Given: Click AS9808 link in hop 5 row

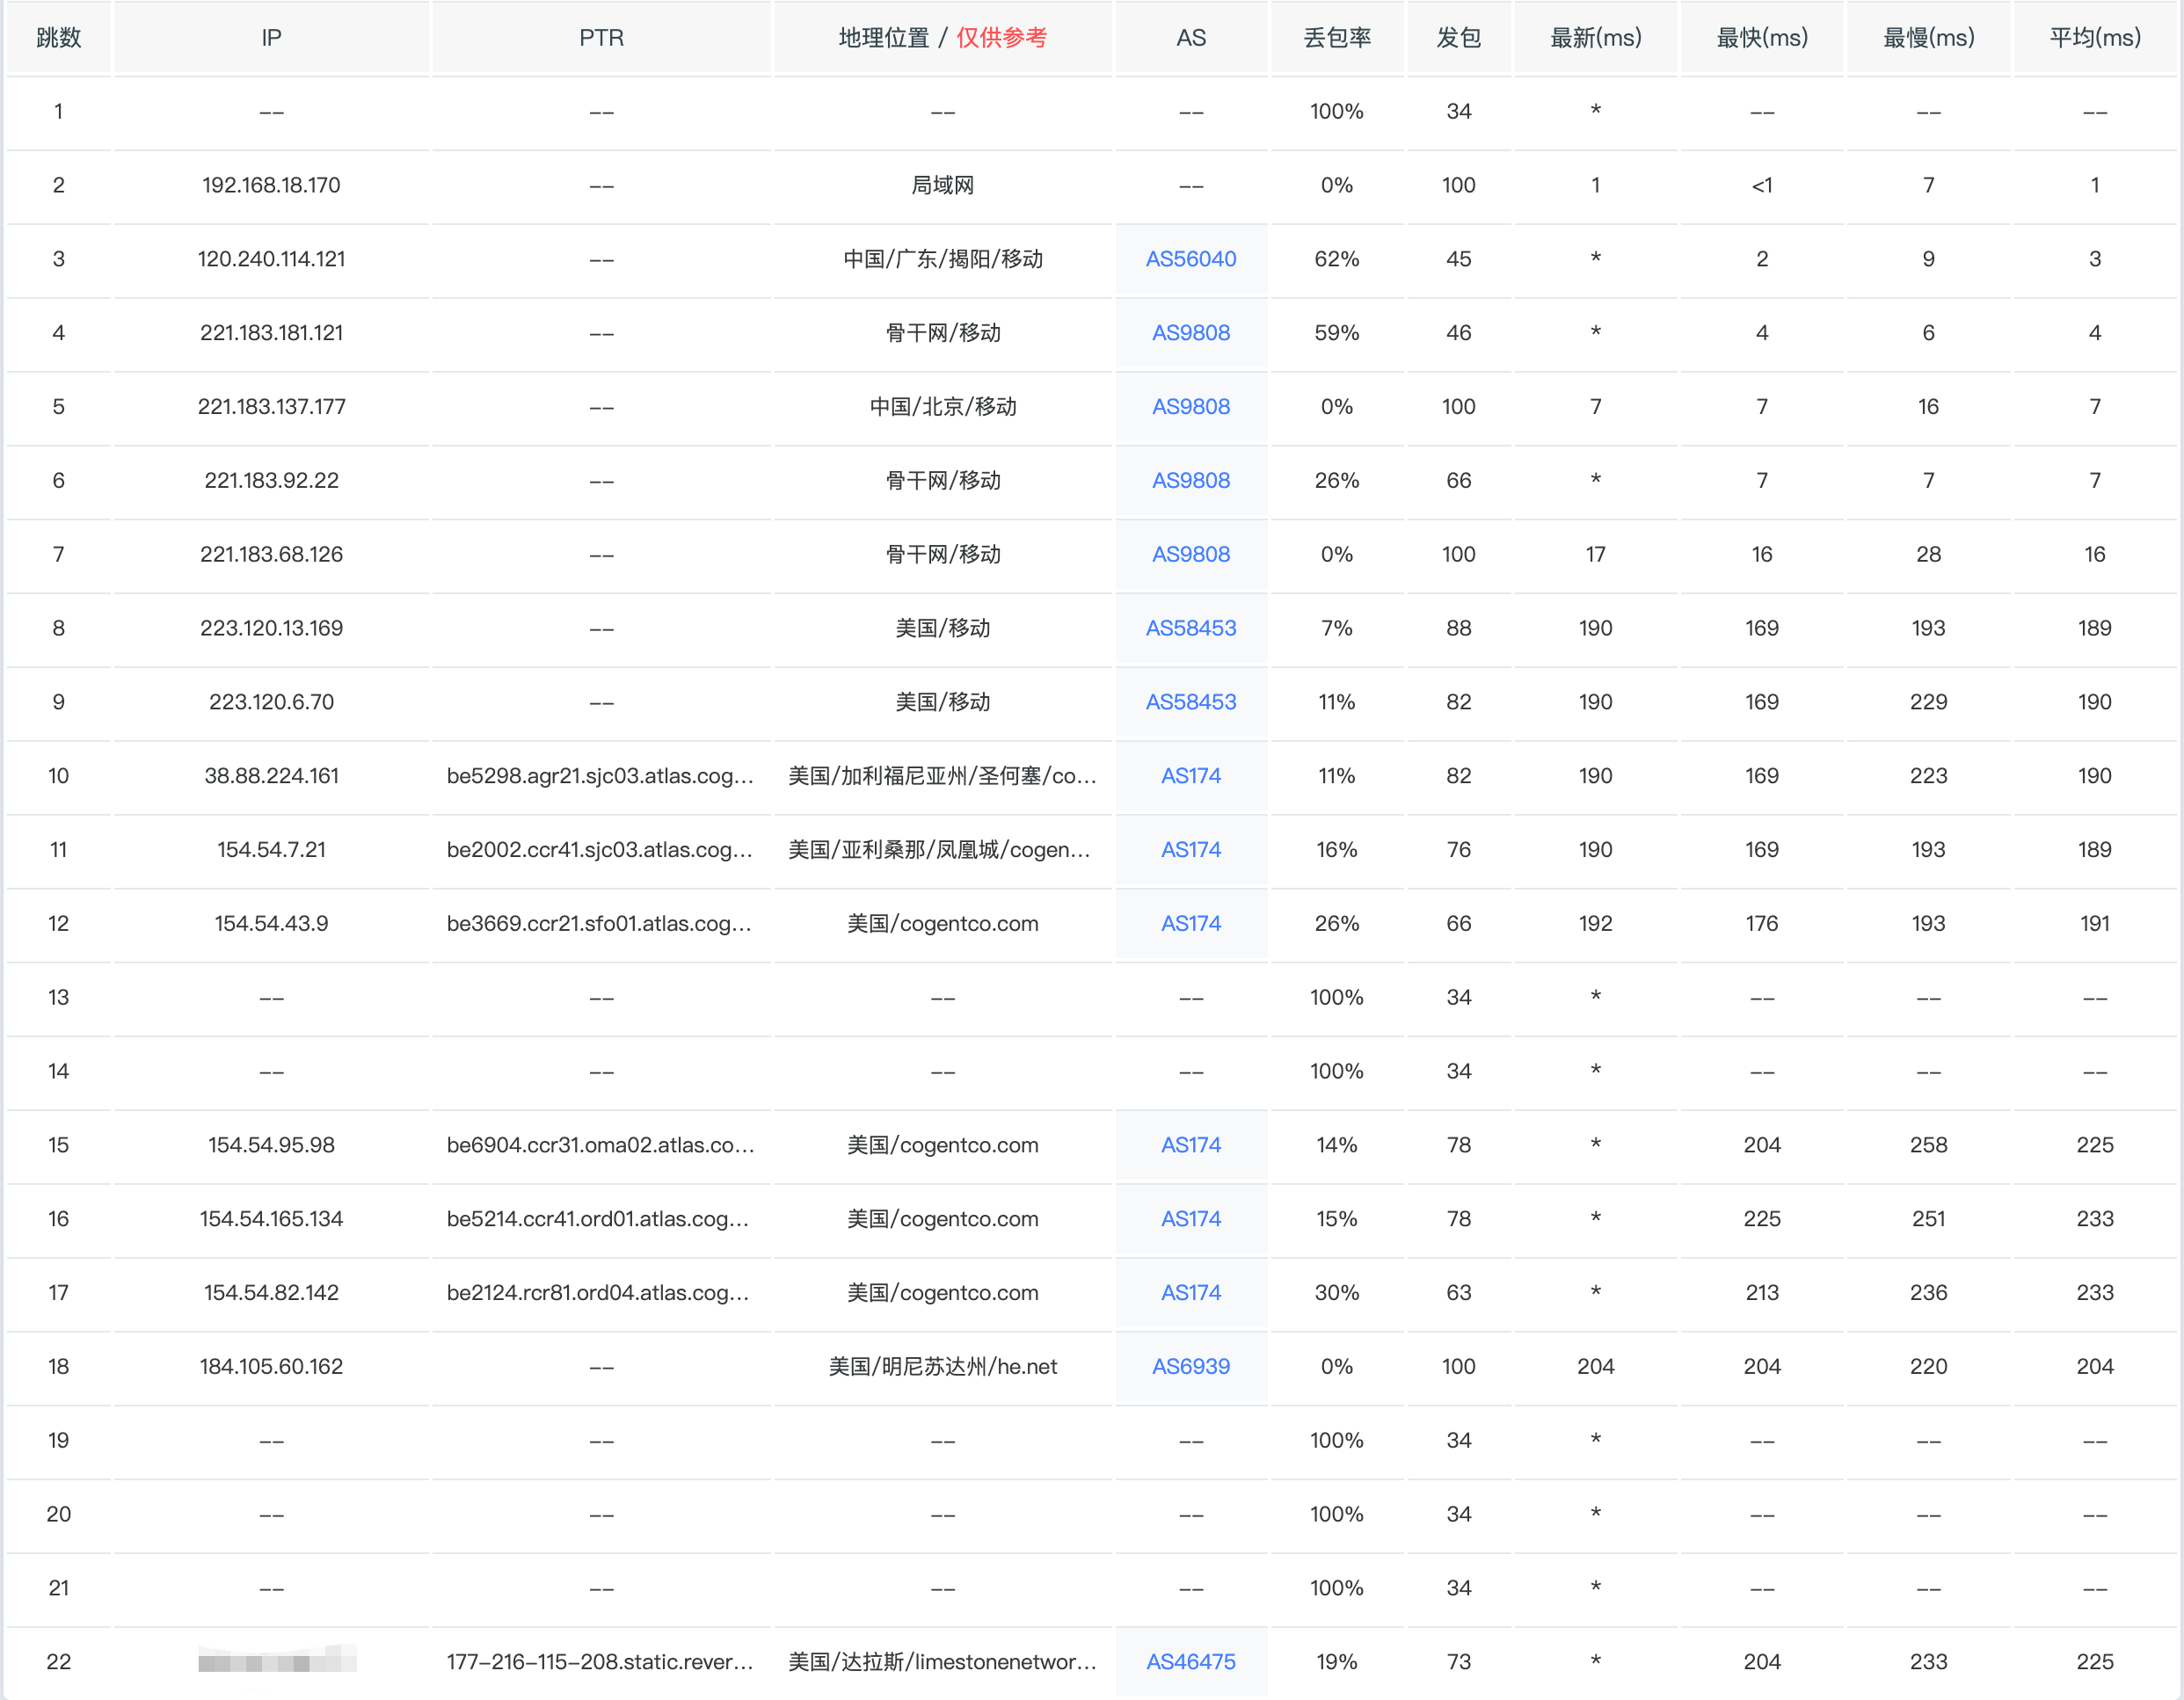Looking at the screenshot, I should coord(1190,407).
